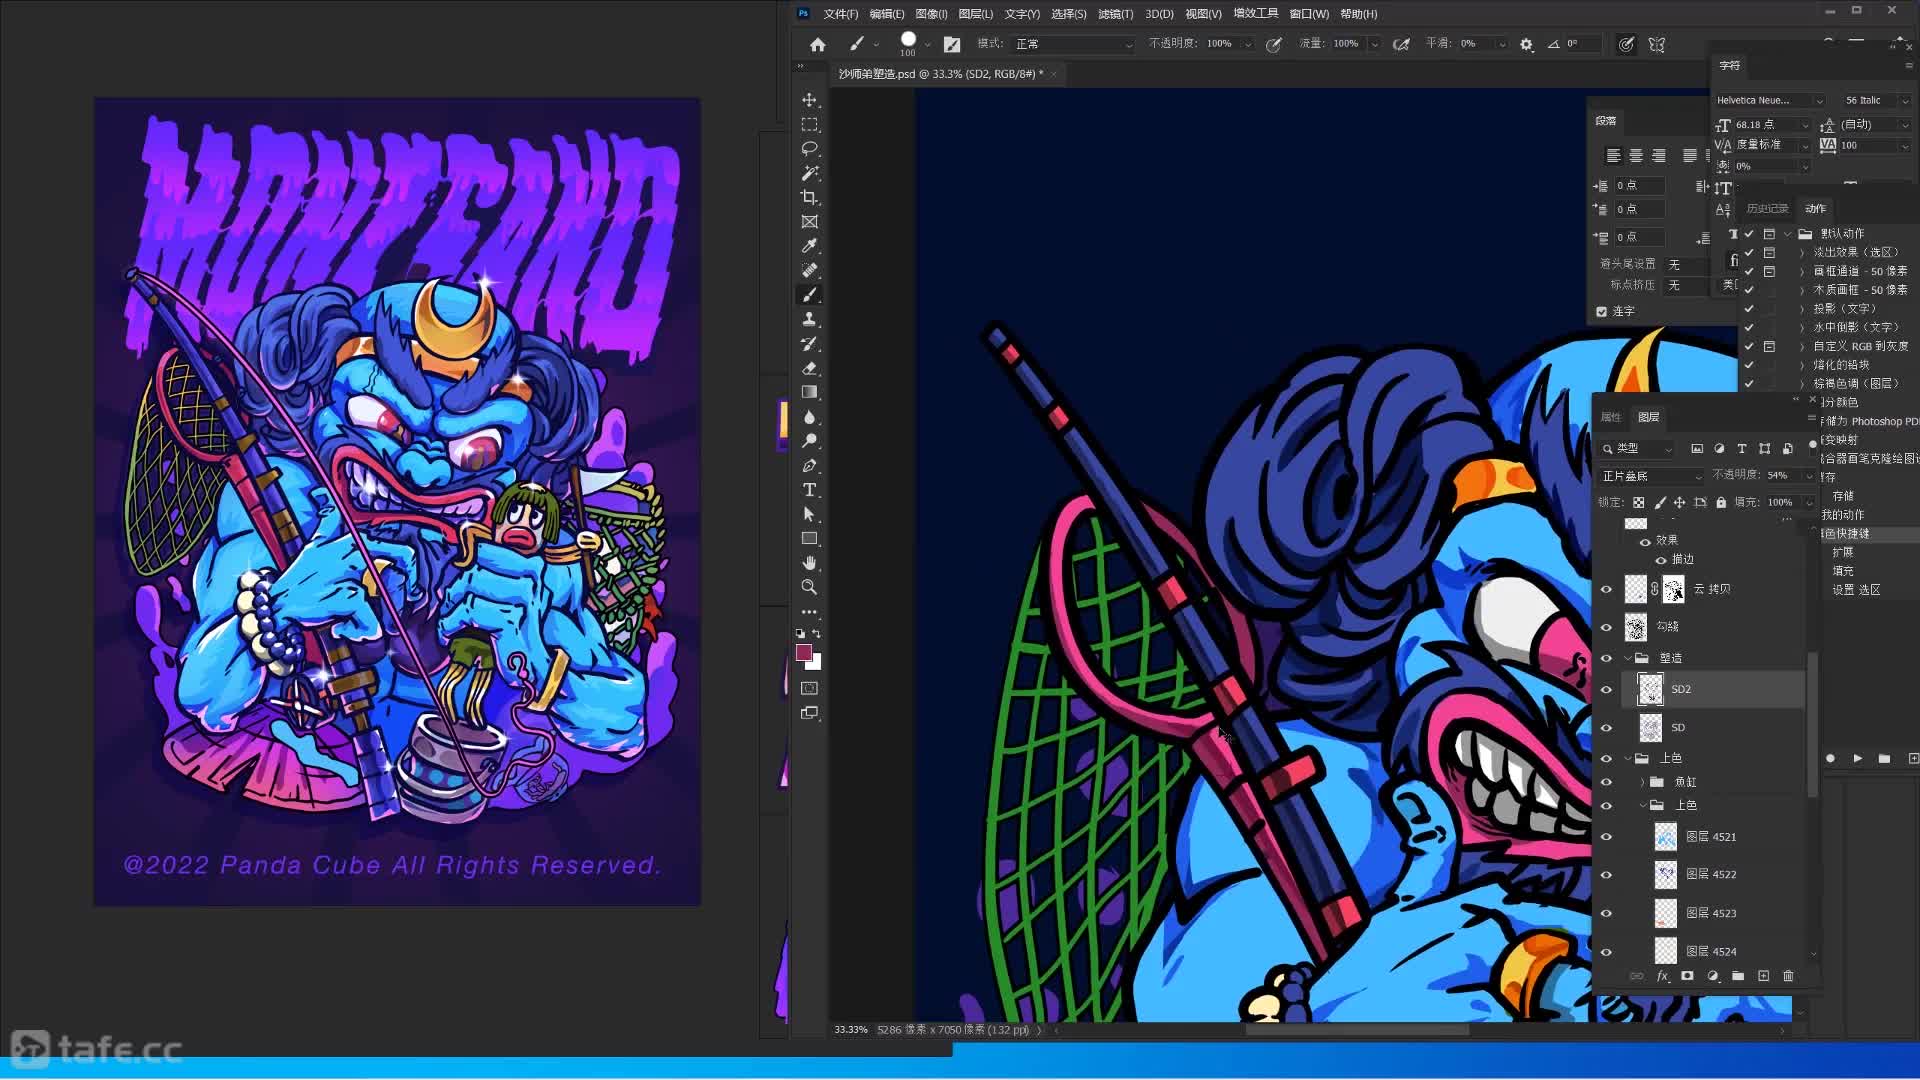Click the Home icon in options bar
1920x1080 pixels.
(x=818, y=44)
